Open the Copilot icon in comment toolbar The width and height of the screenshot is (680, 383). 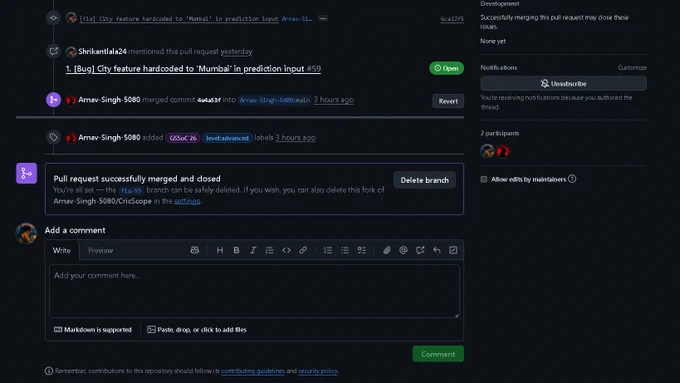coord(195,250)
